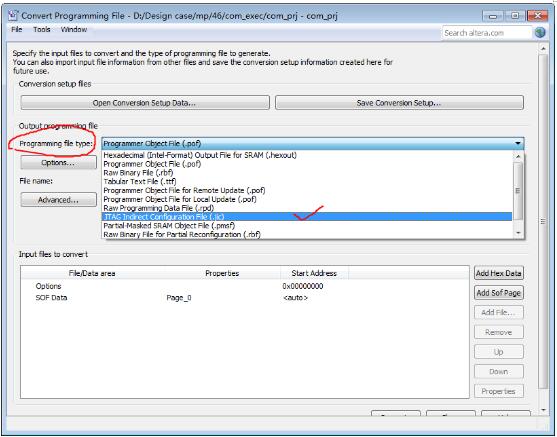Close the Convert Programming File window
Screen dimensions: 557x437
click(537, 16)
